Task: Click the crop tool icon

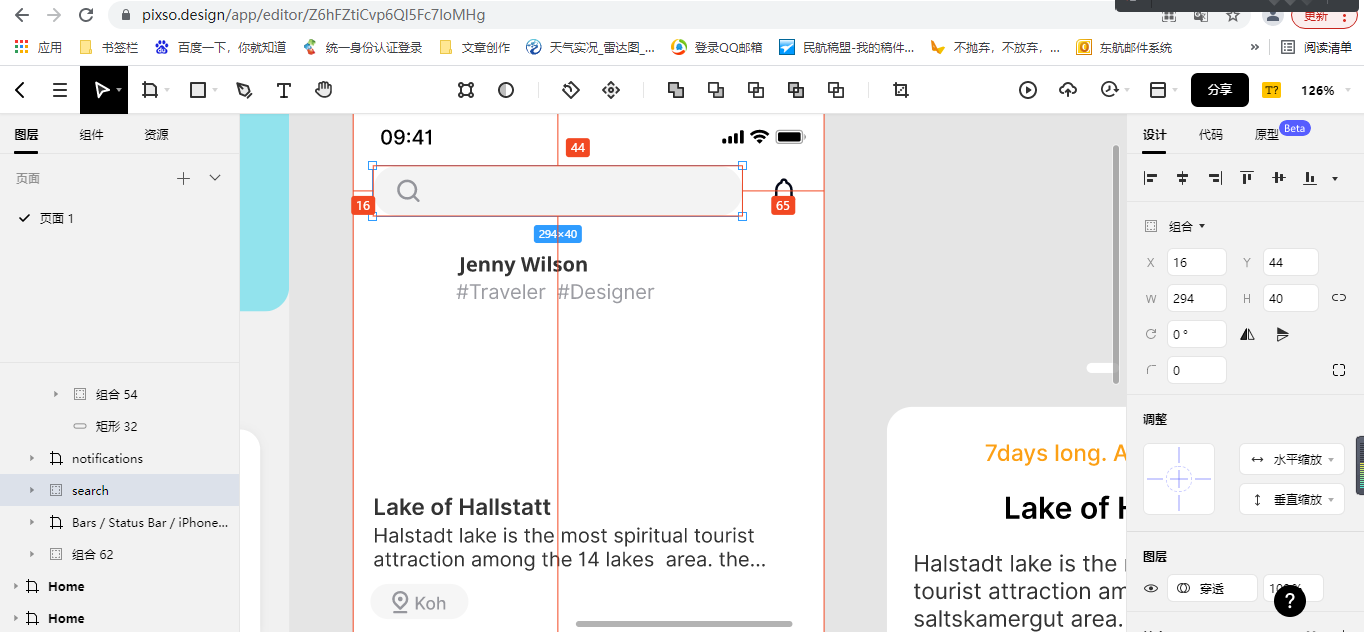Action: click(901, 90)
